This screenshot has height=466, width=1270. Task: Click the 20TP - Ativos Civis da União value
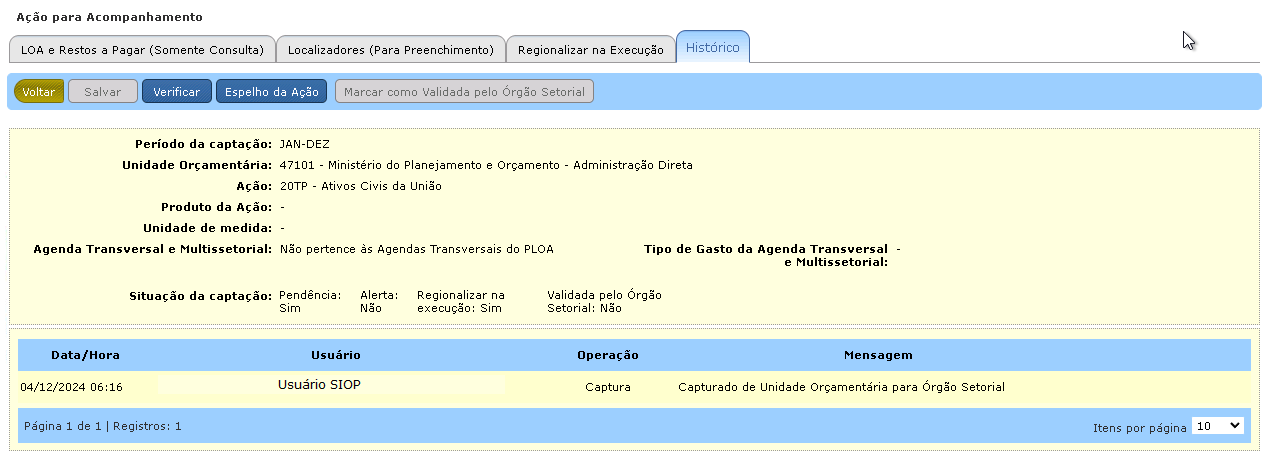(360, 186)
